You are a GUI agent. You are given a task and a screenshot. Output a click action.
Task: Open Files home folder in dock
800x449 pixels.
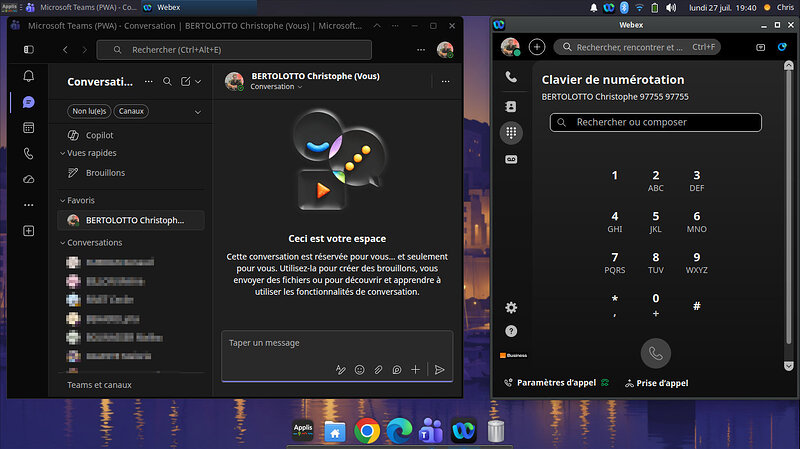[335, 432]
